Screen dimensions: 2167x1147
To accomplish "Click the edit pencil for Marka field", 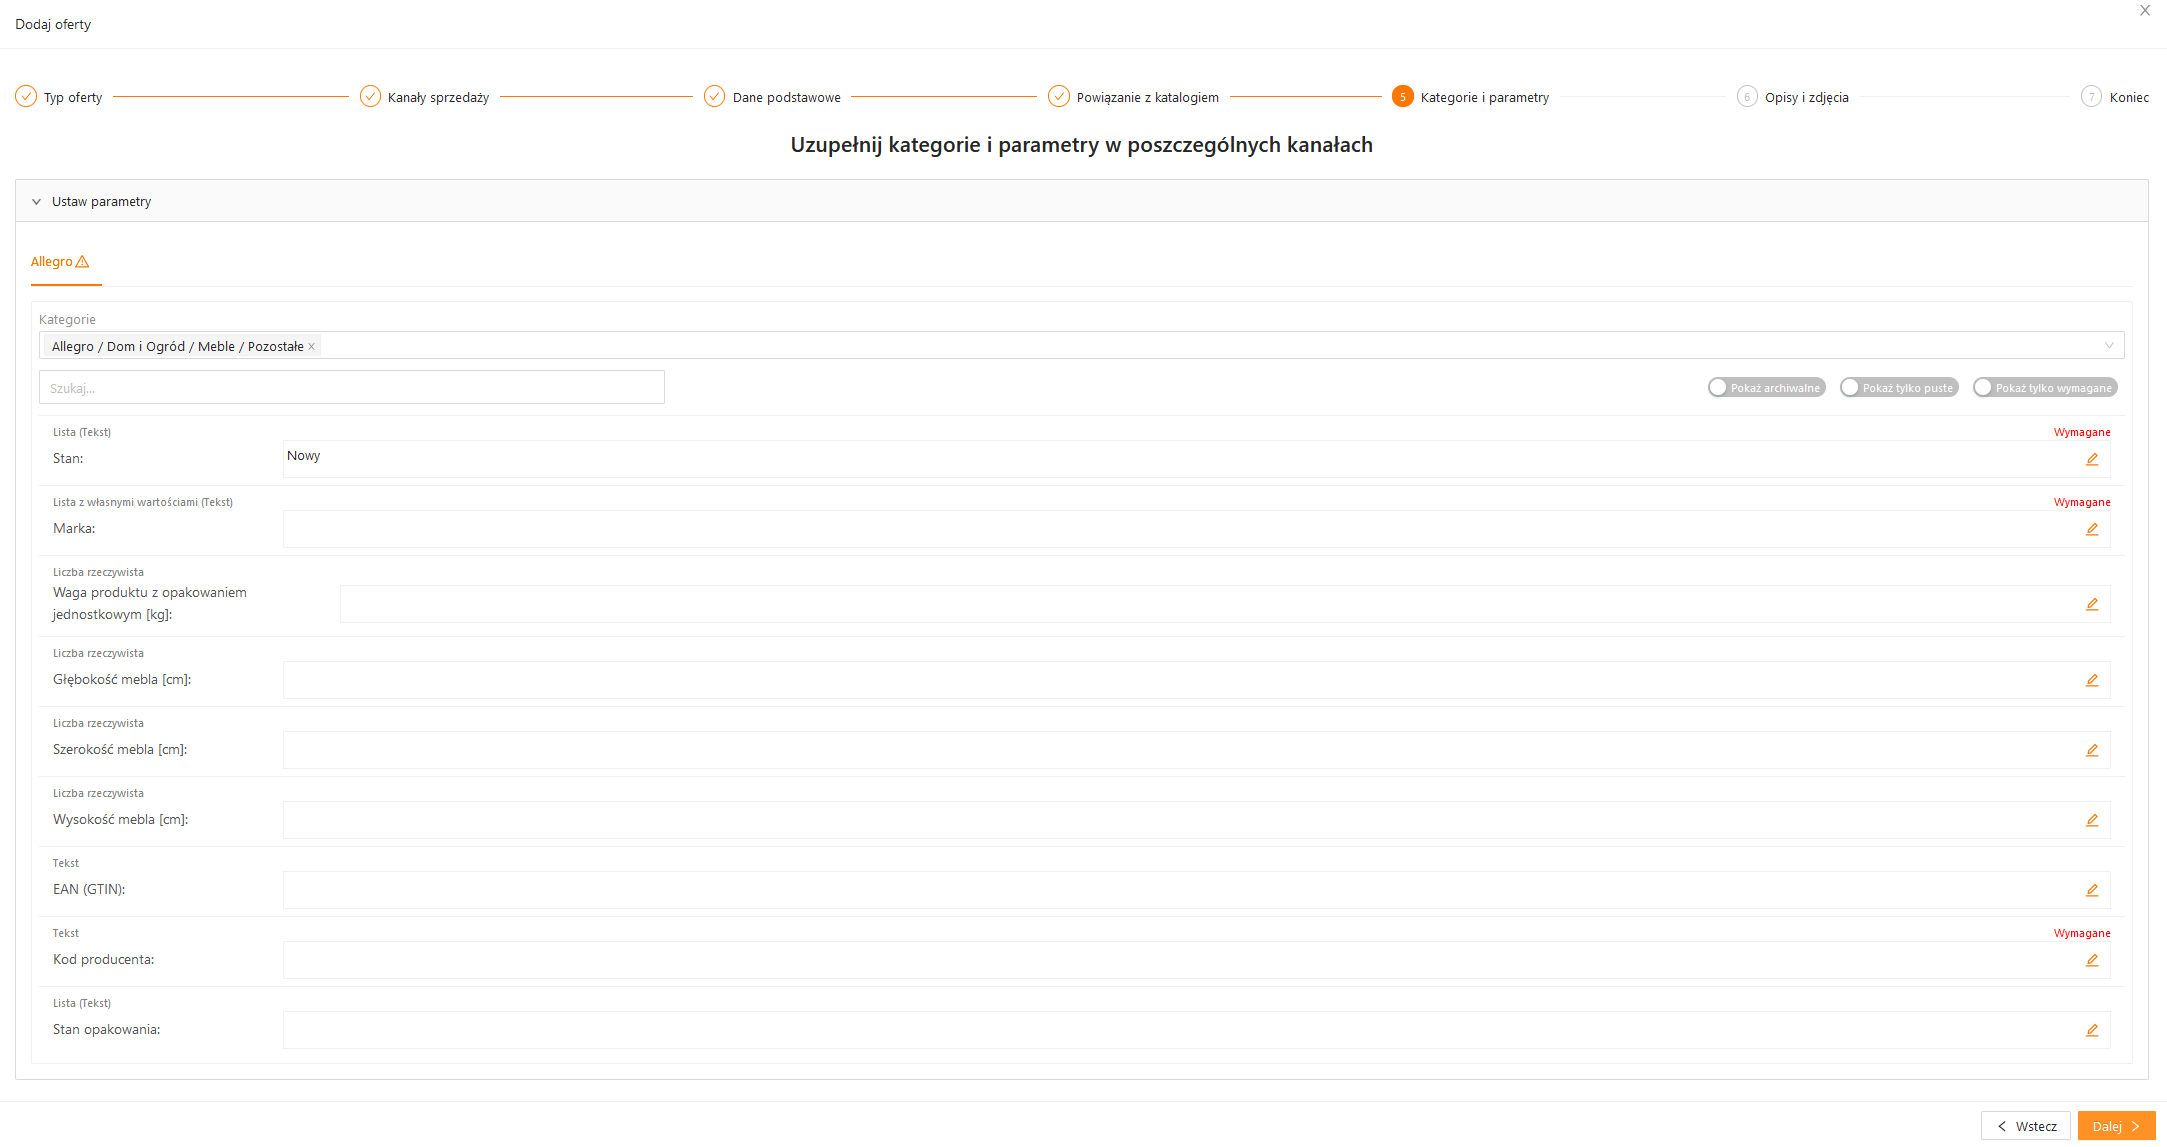I will click(x=2091, y=529).
